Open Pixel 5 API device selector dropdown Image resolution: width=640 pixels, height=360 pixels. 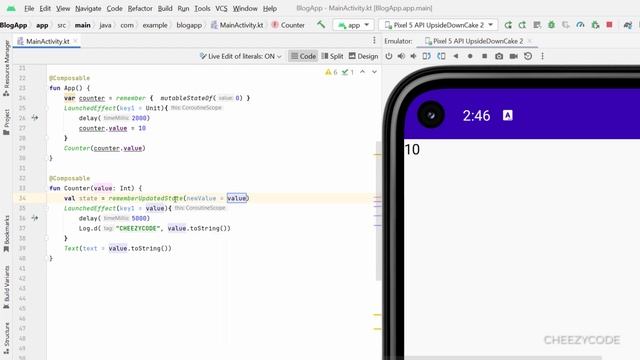[439, 25]
